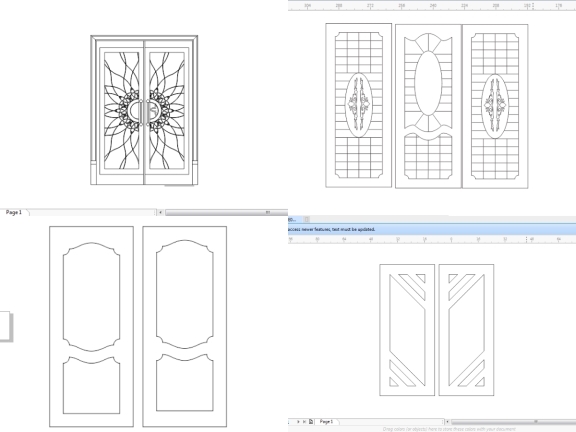Add a new page with page icon
The height and width of the screenshot is (432, 576).
click(x=311, y=422)
